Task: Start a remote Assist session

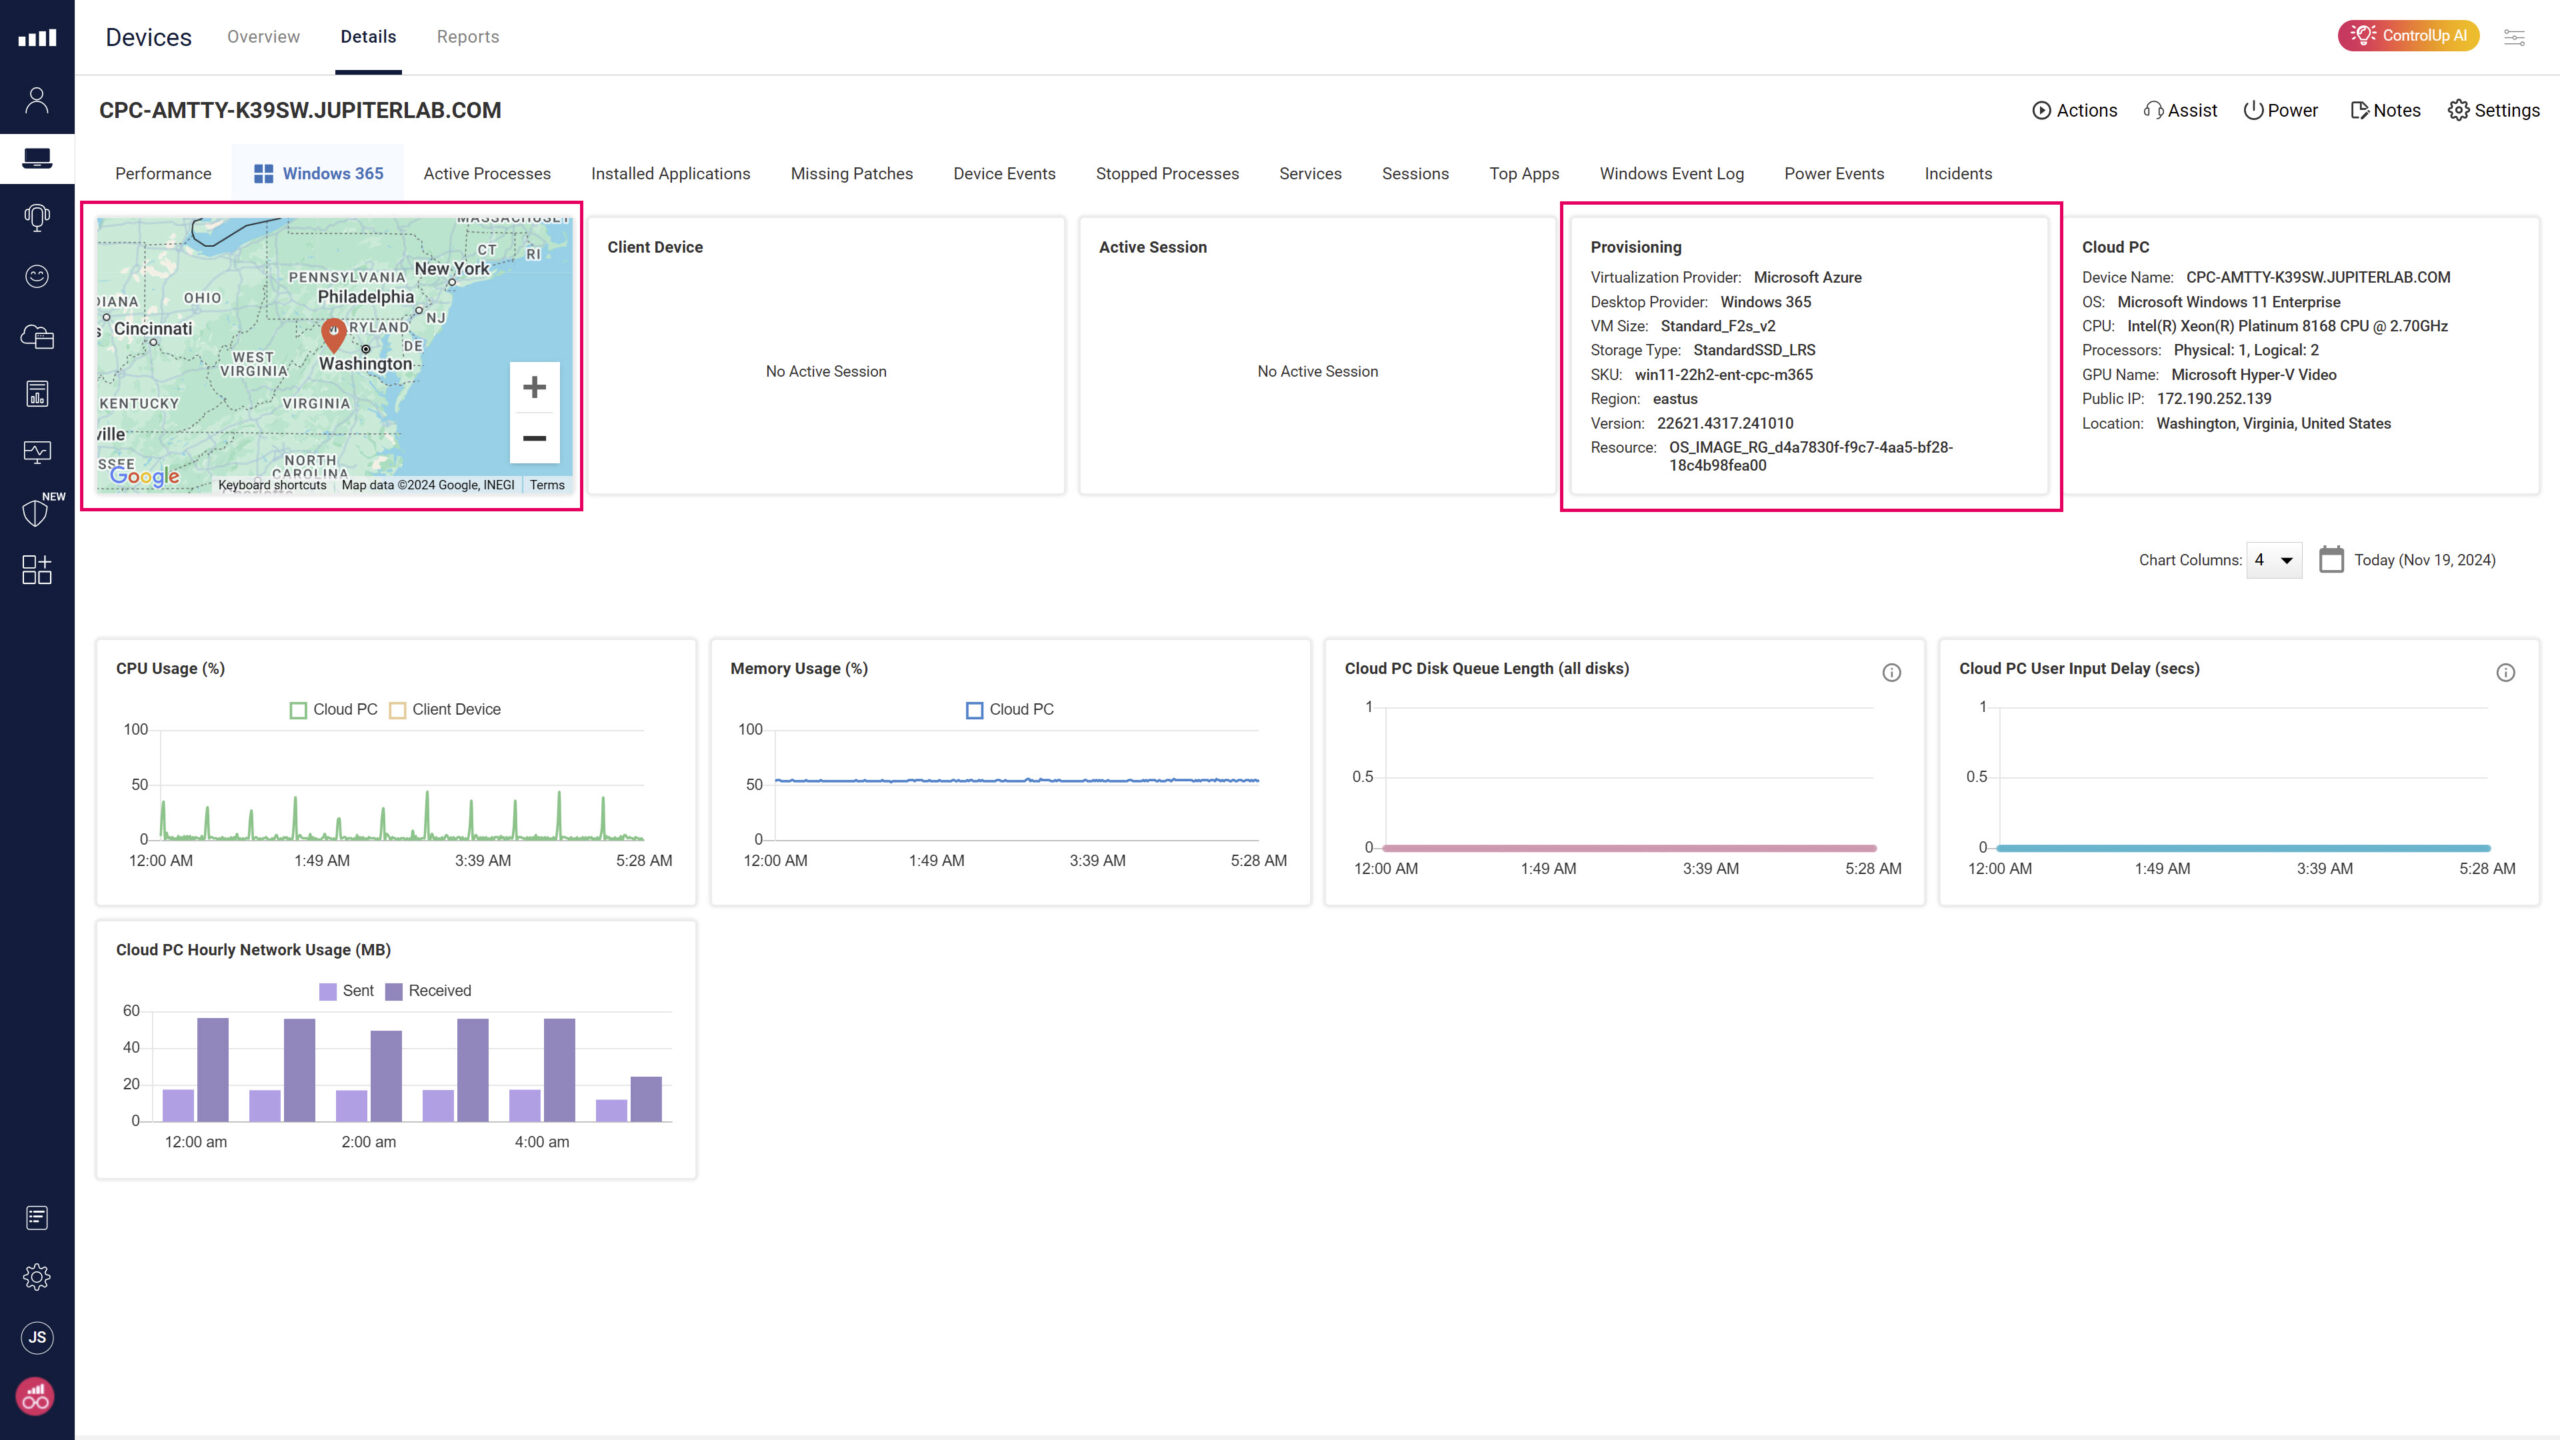Action: coord(2180,110)
